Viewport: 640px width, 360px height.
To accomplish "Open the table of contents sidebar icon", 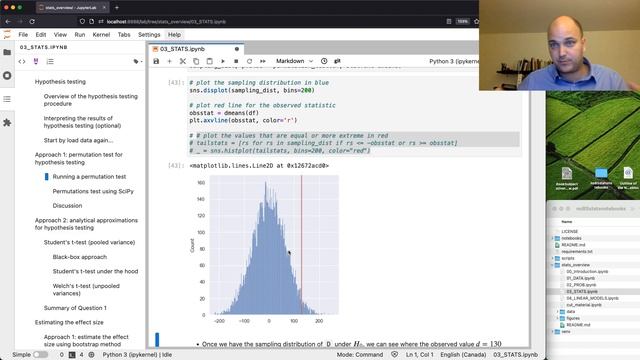I will 7,99.
